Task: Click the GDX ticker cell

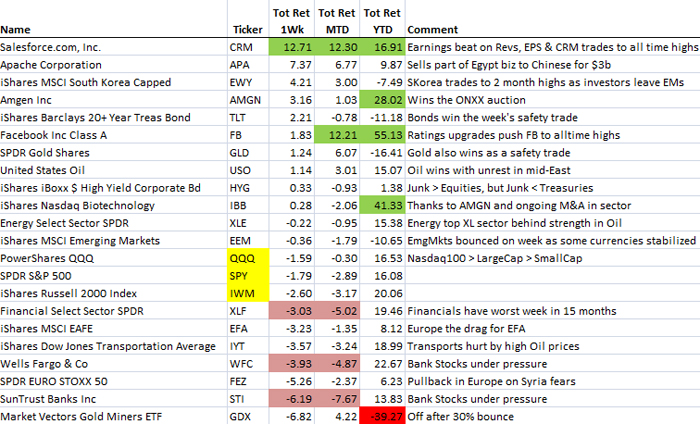Action: coord(248,416)
